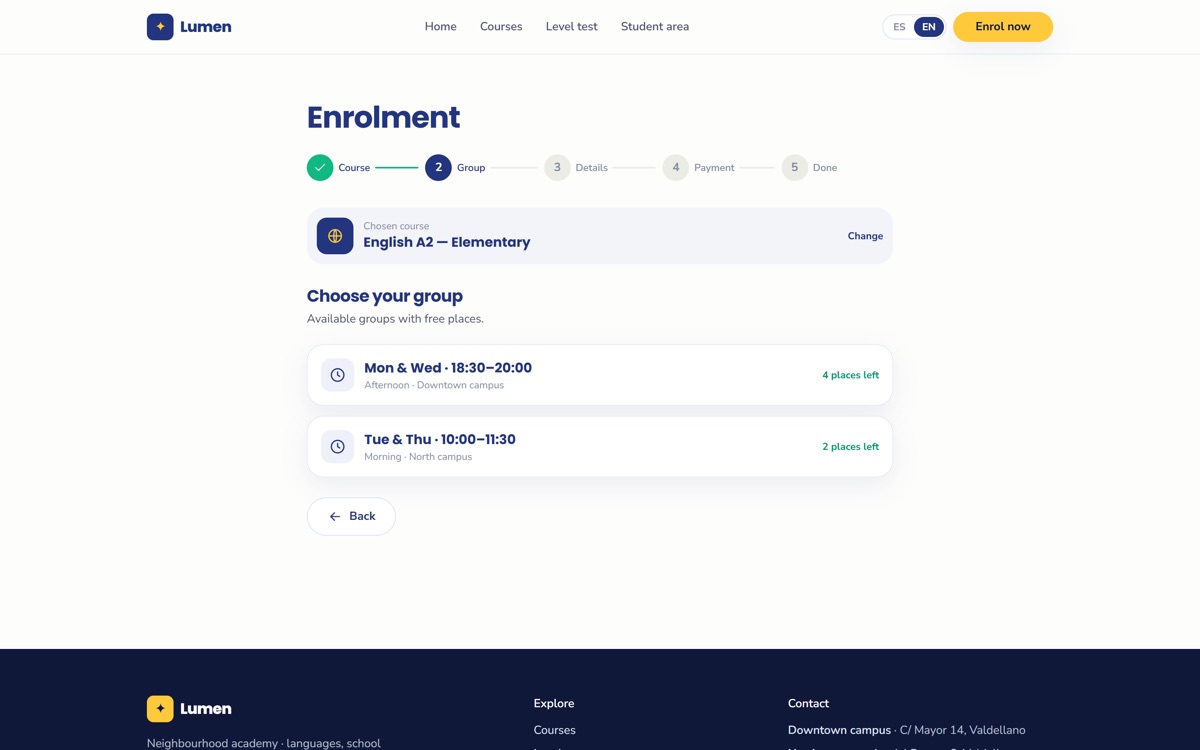
Task: Click 'Choose your group' heading
Action: [385, 296]
